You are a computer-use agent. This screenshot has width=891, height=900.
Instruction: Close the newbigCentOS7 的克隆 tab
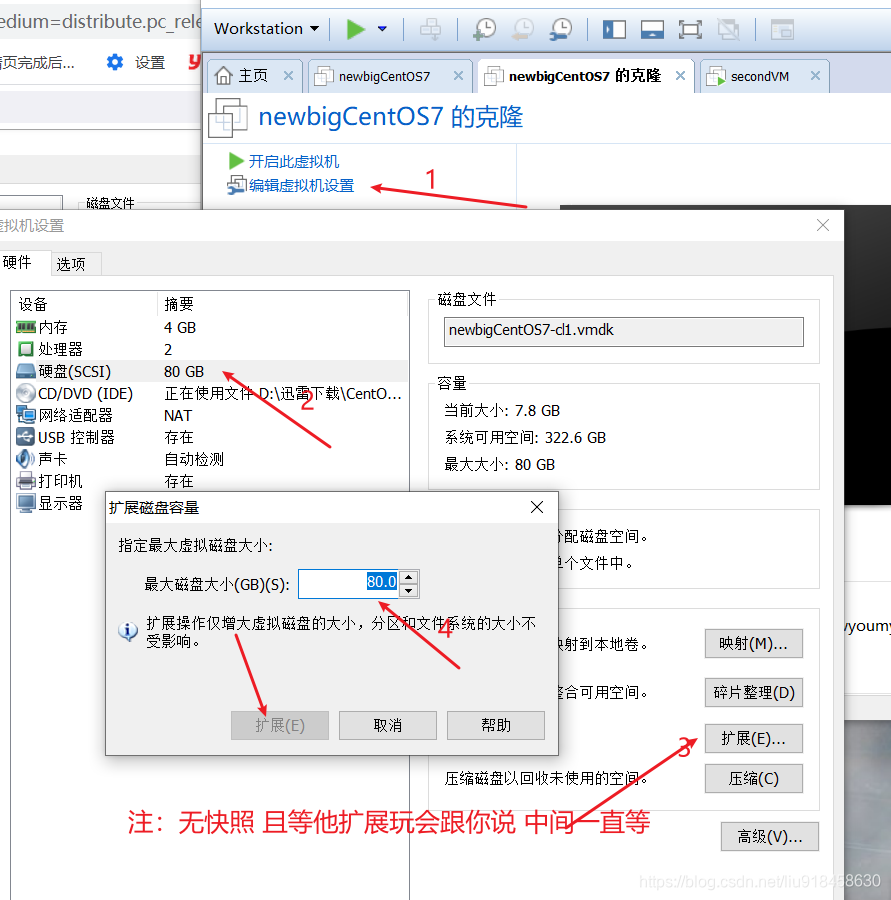click(680, 76)
